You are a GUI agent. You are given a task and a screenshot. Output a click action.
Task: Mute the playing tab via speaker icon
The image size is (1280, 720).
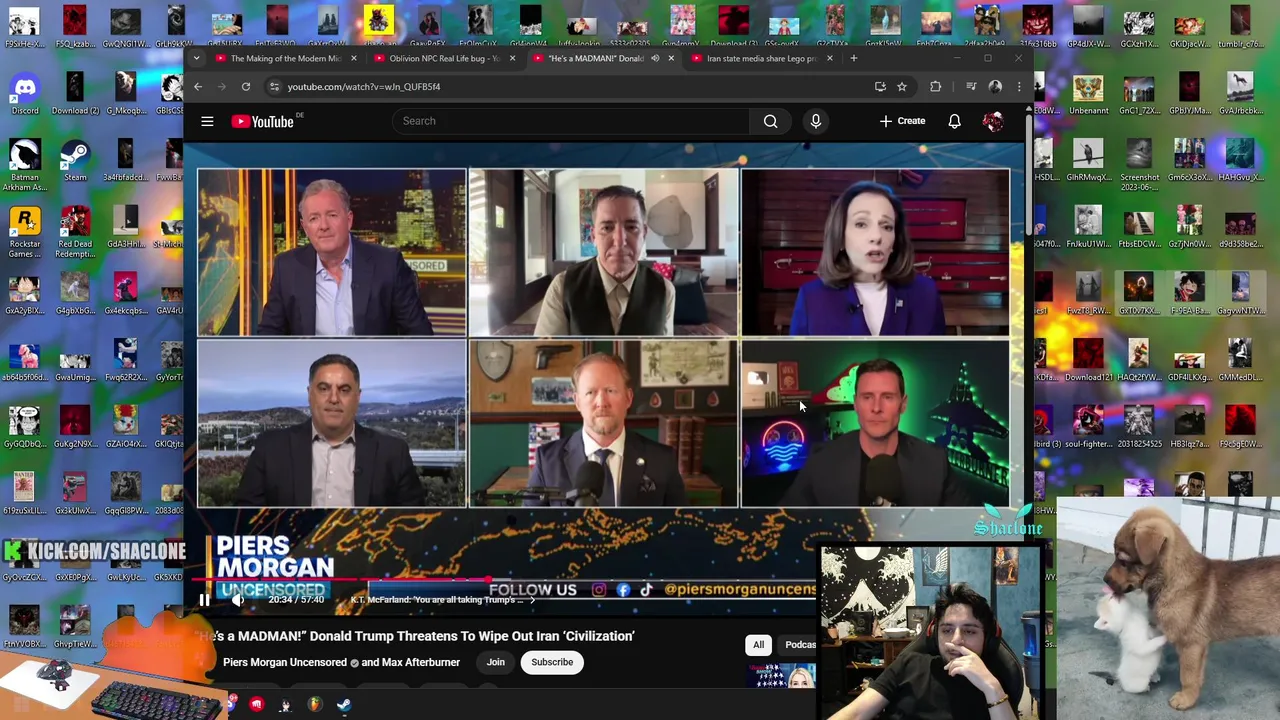655,58
